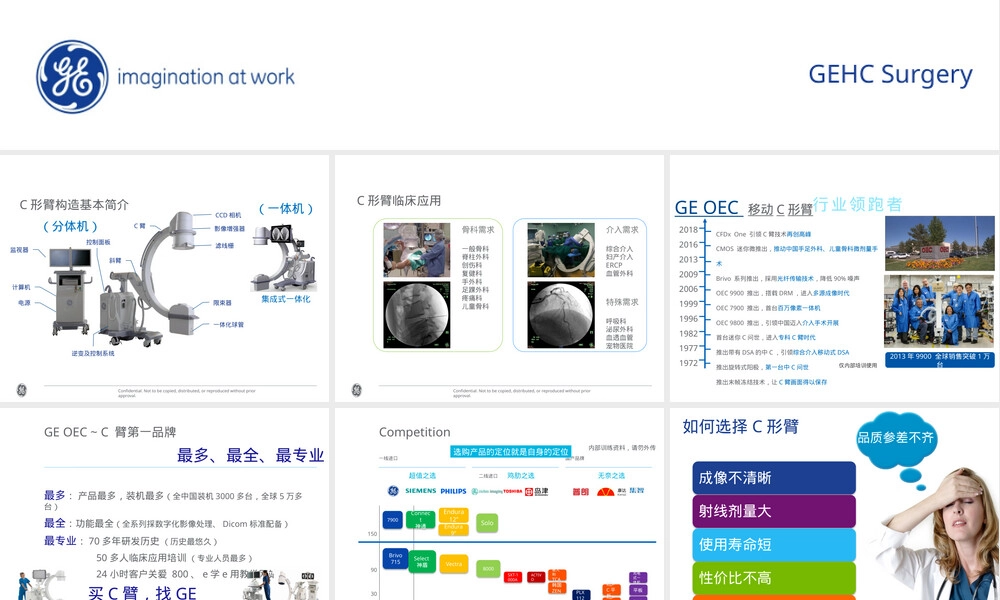Click small GE logo in C形臂构造 slide footer
The height and width of the screenshot is (600, 1000).
pos(22,390)
